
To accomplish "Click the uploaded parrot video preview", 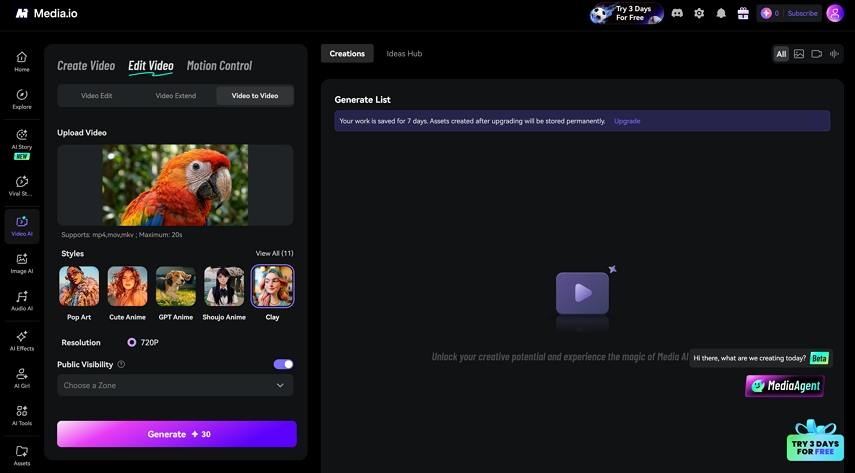I will (175, 185).
